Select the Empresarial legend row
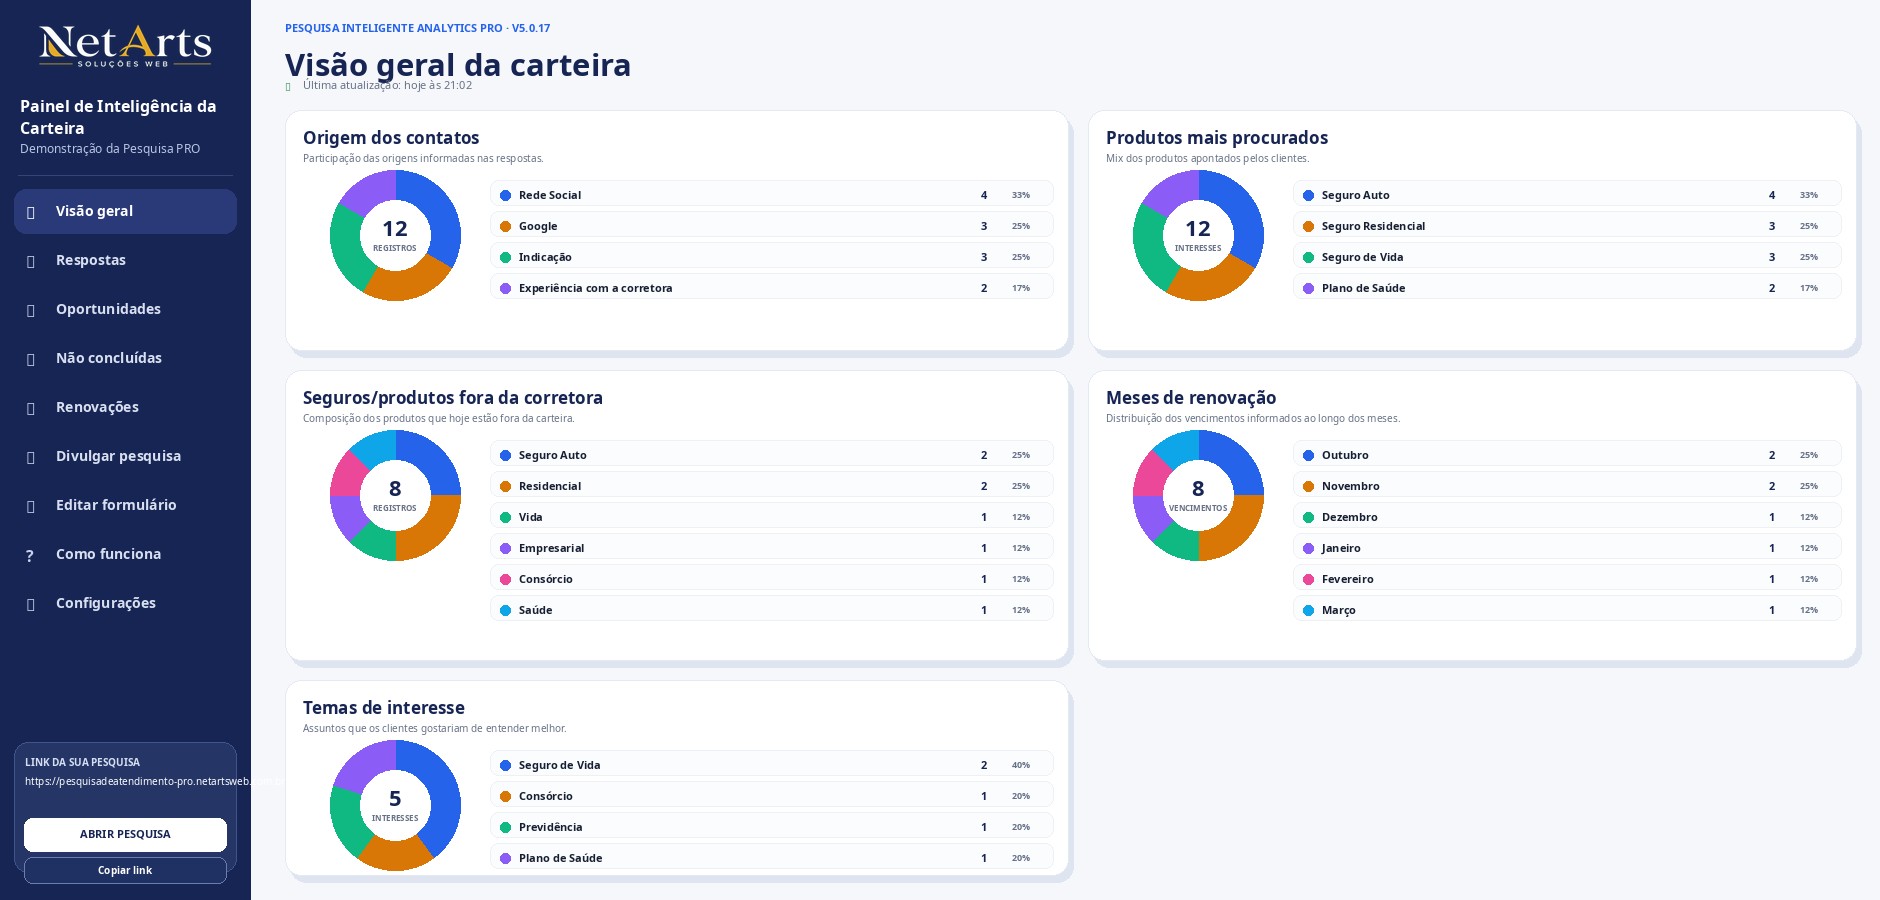Viewport: 1880px width, 900px height. click(x=771, y=548)
